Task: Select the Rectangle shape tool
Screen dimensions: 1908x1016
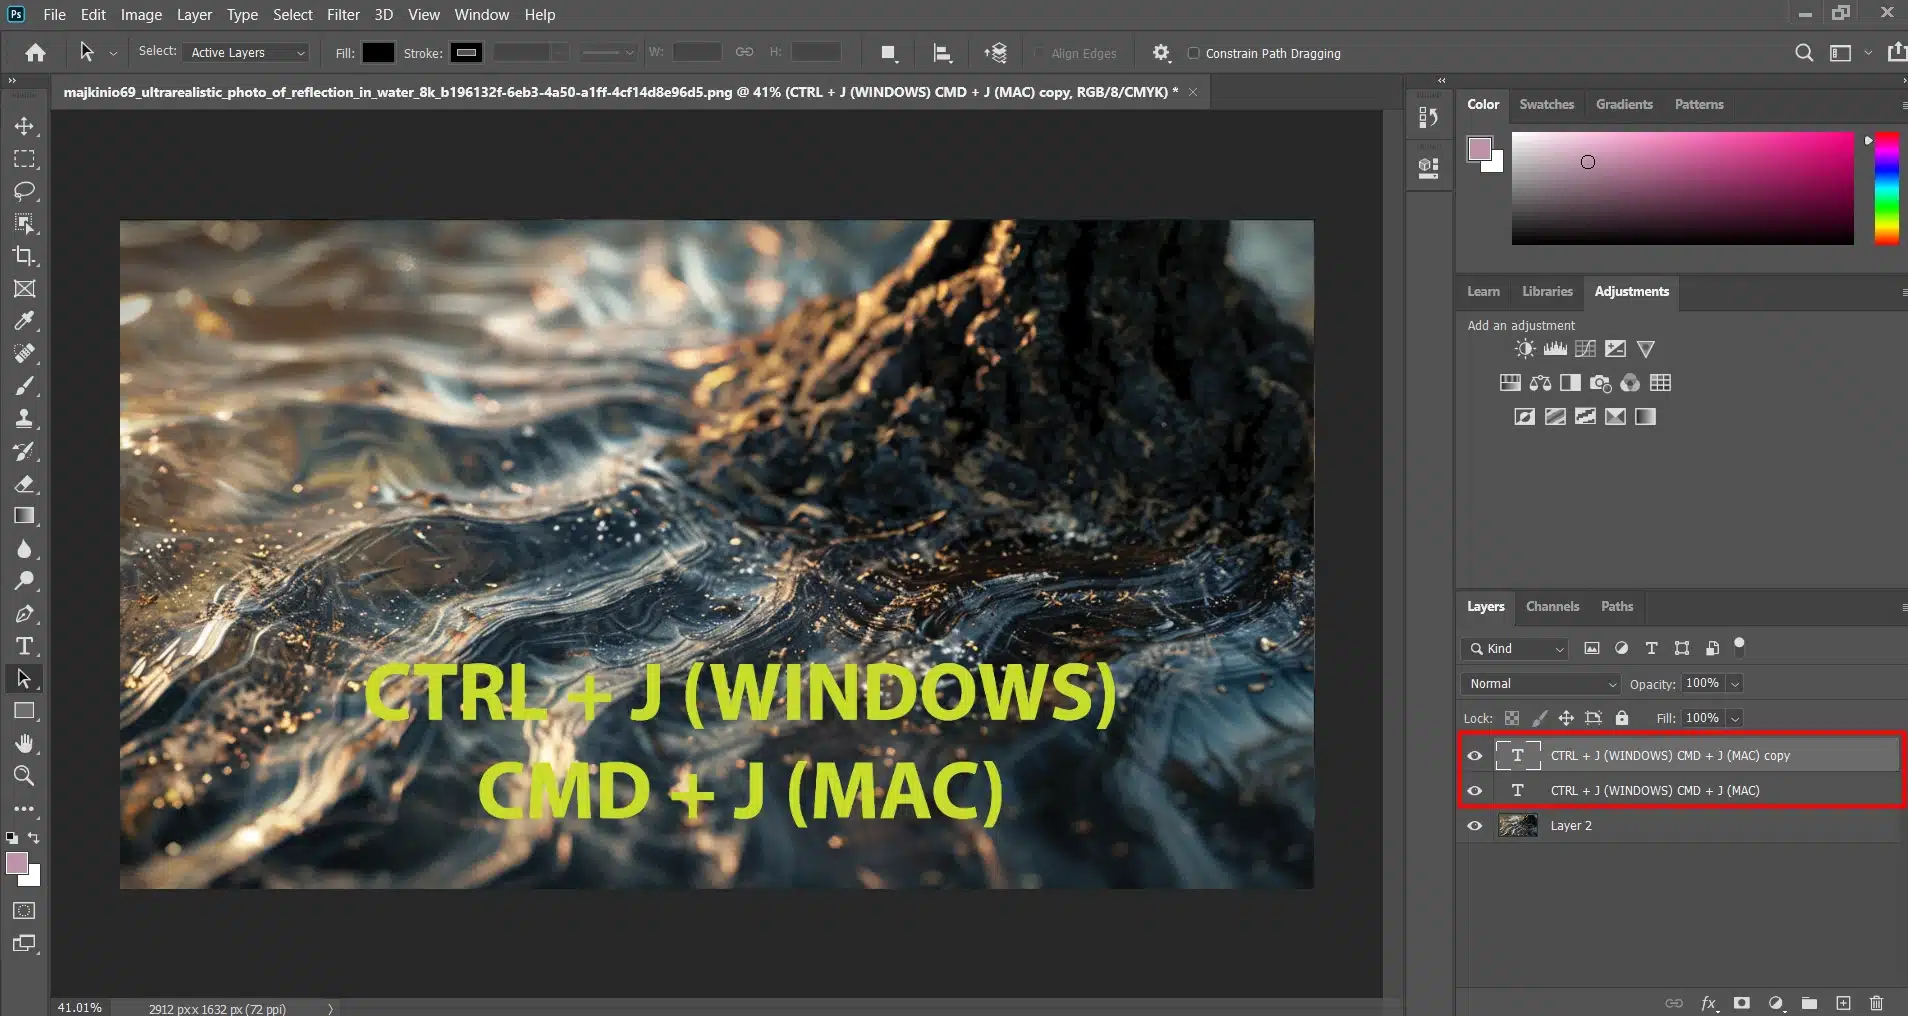Action: tap(24, 711)
